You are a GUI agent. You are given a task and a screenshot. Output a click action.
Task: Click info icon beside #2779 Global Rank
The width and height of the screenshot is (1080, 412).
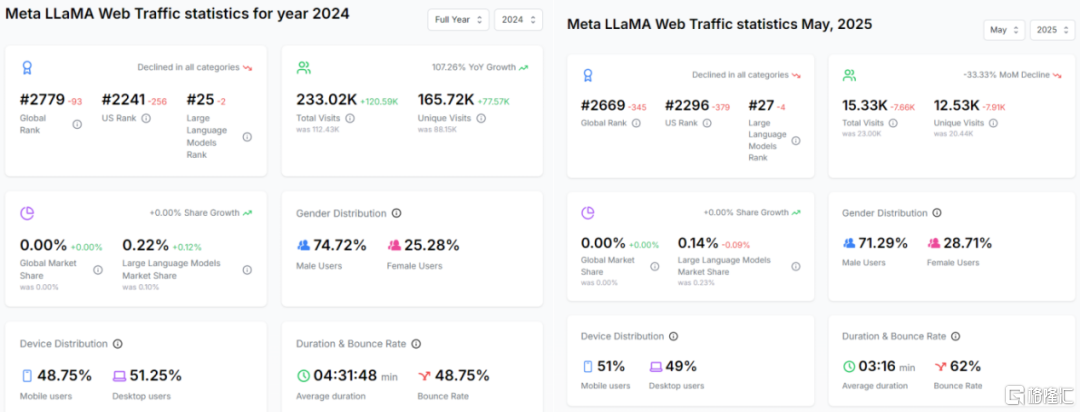point(77,124)
